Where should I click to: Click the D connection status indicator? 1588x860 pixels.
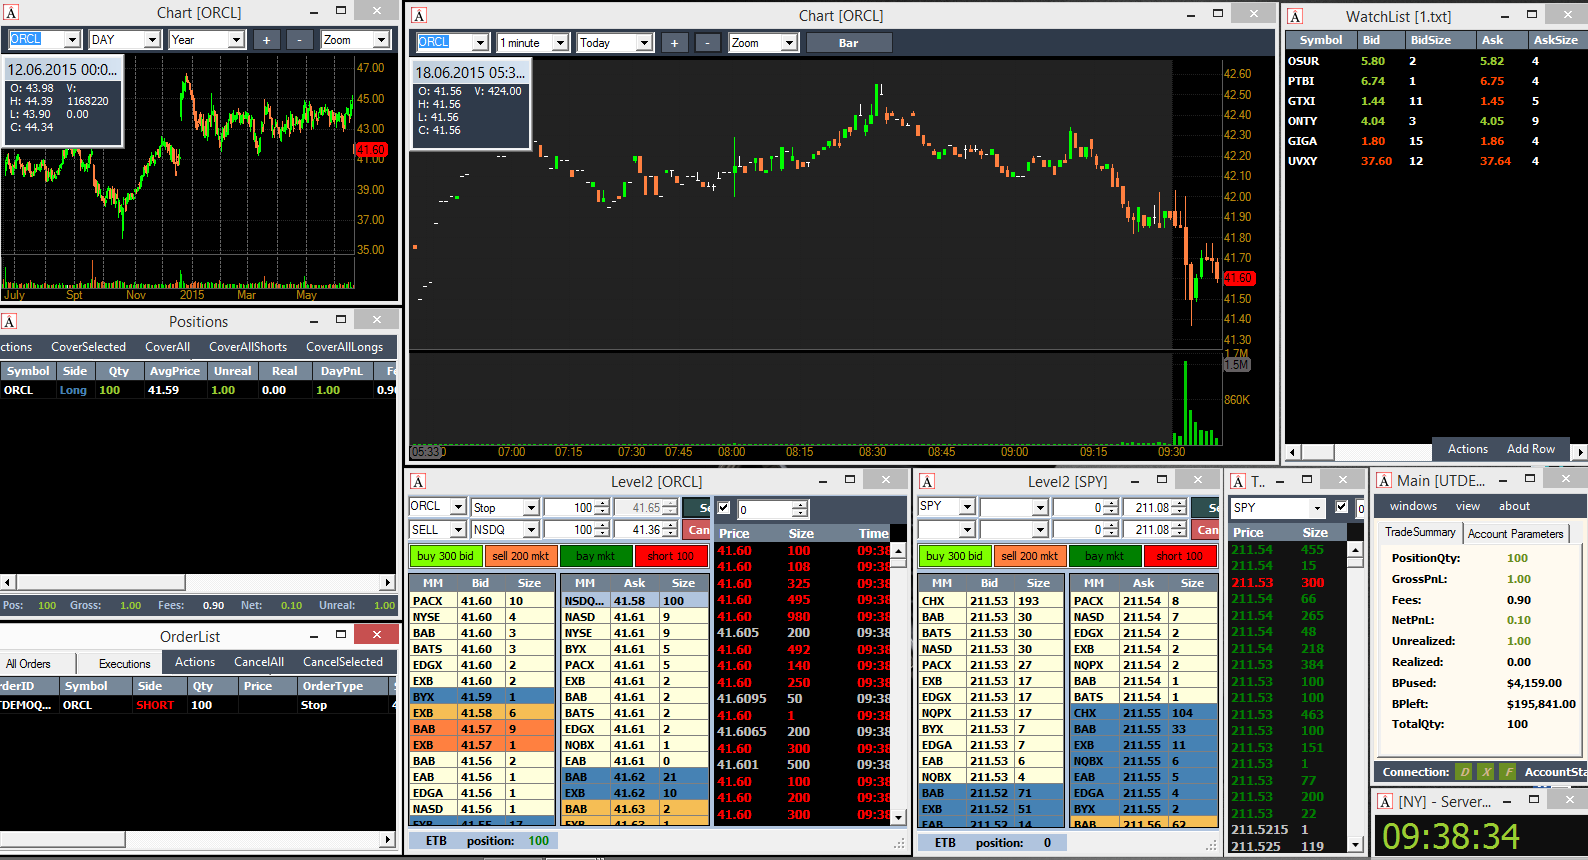click(1465, 772)
